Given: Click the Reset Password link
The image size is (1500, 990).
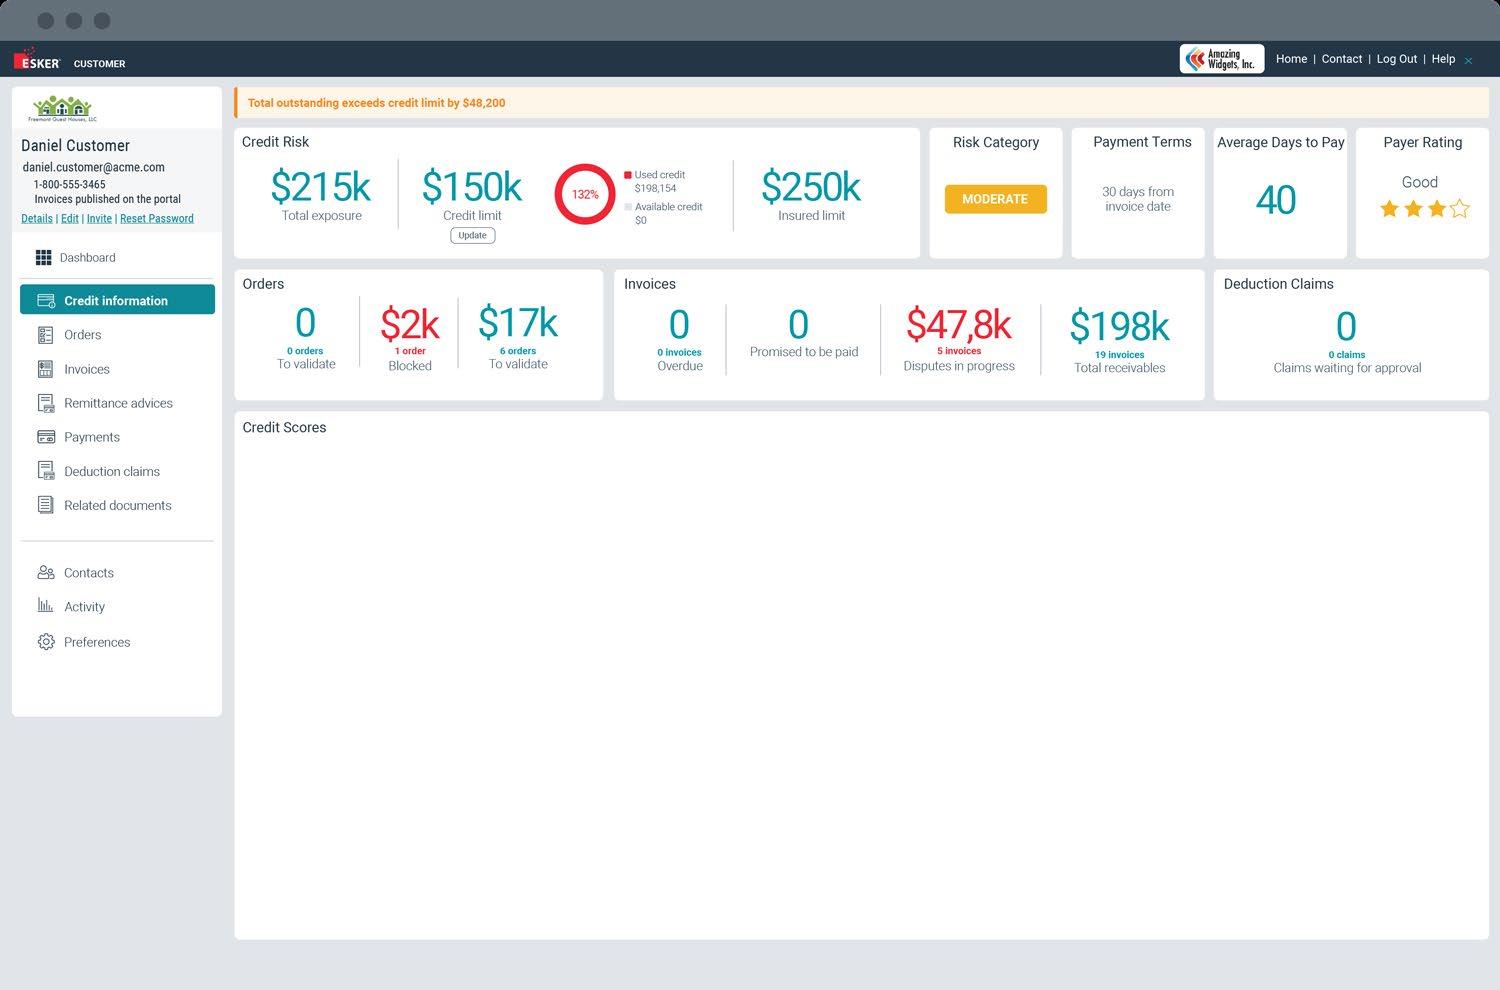Looking at the screenshot, I should pos(157,218).
